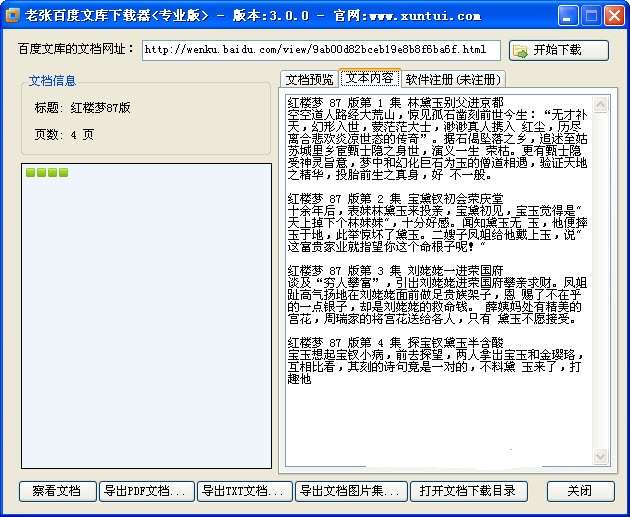Click inside the document URL field
Screen dimensions: 630x517
pyautogui.click(x=321, y=50)
